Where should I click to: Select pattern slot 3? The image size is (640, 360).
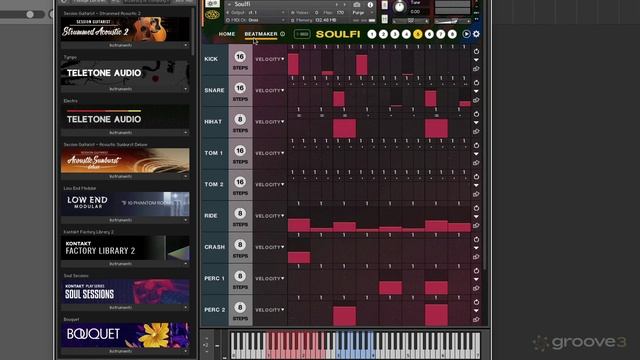pyautogui.click(x=395, y=34)
